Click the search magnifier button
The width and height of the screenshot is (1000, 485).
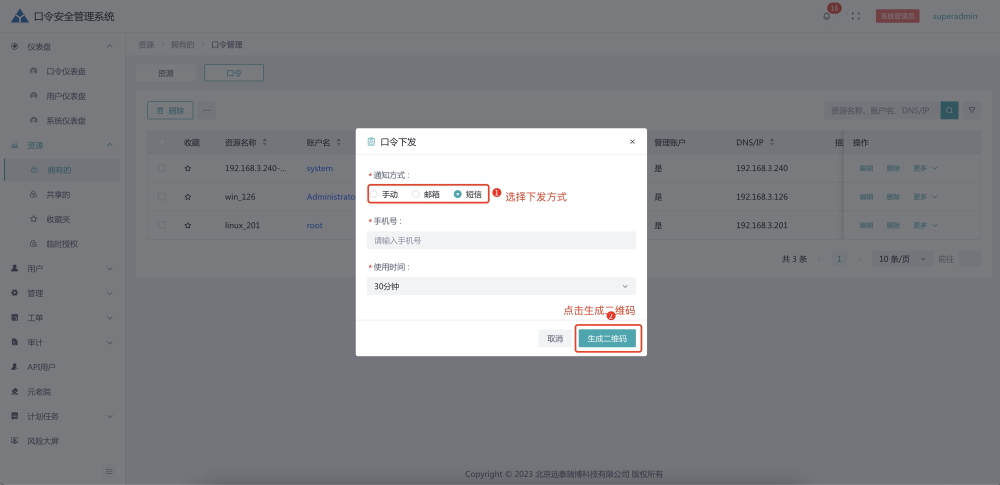coord(949,110)
